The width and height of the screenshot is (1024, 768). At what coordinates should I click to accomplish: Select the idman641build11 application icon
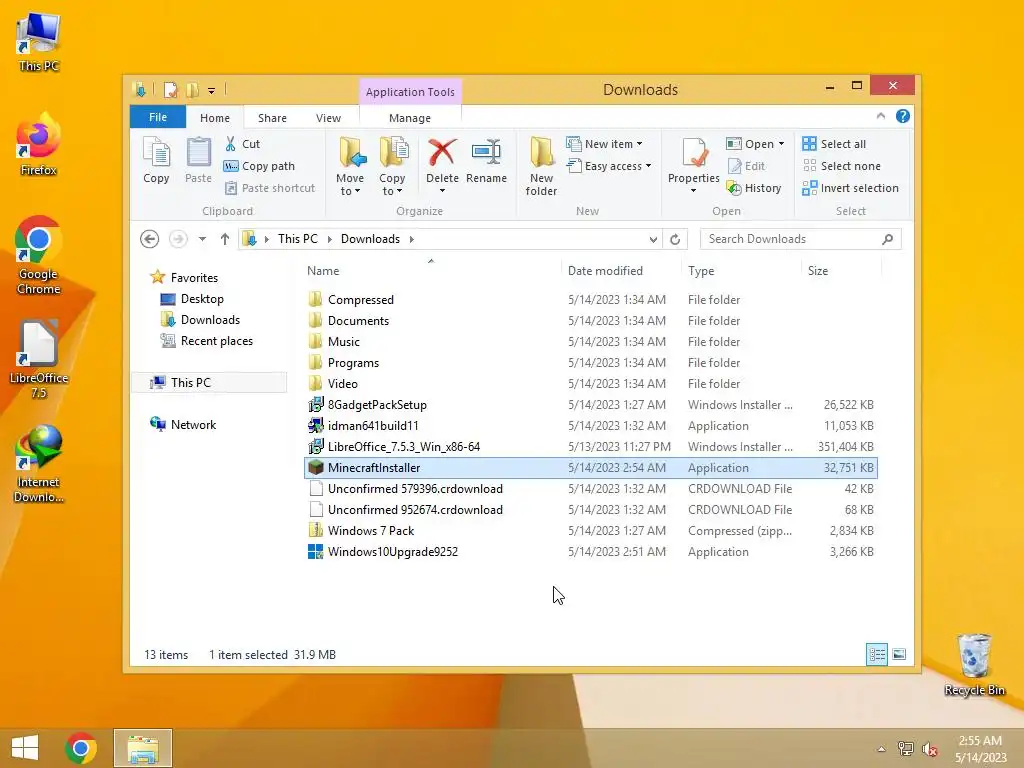click(315, 426)
